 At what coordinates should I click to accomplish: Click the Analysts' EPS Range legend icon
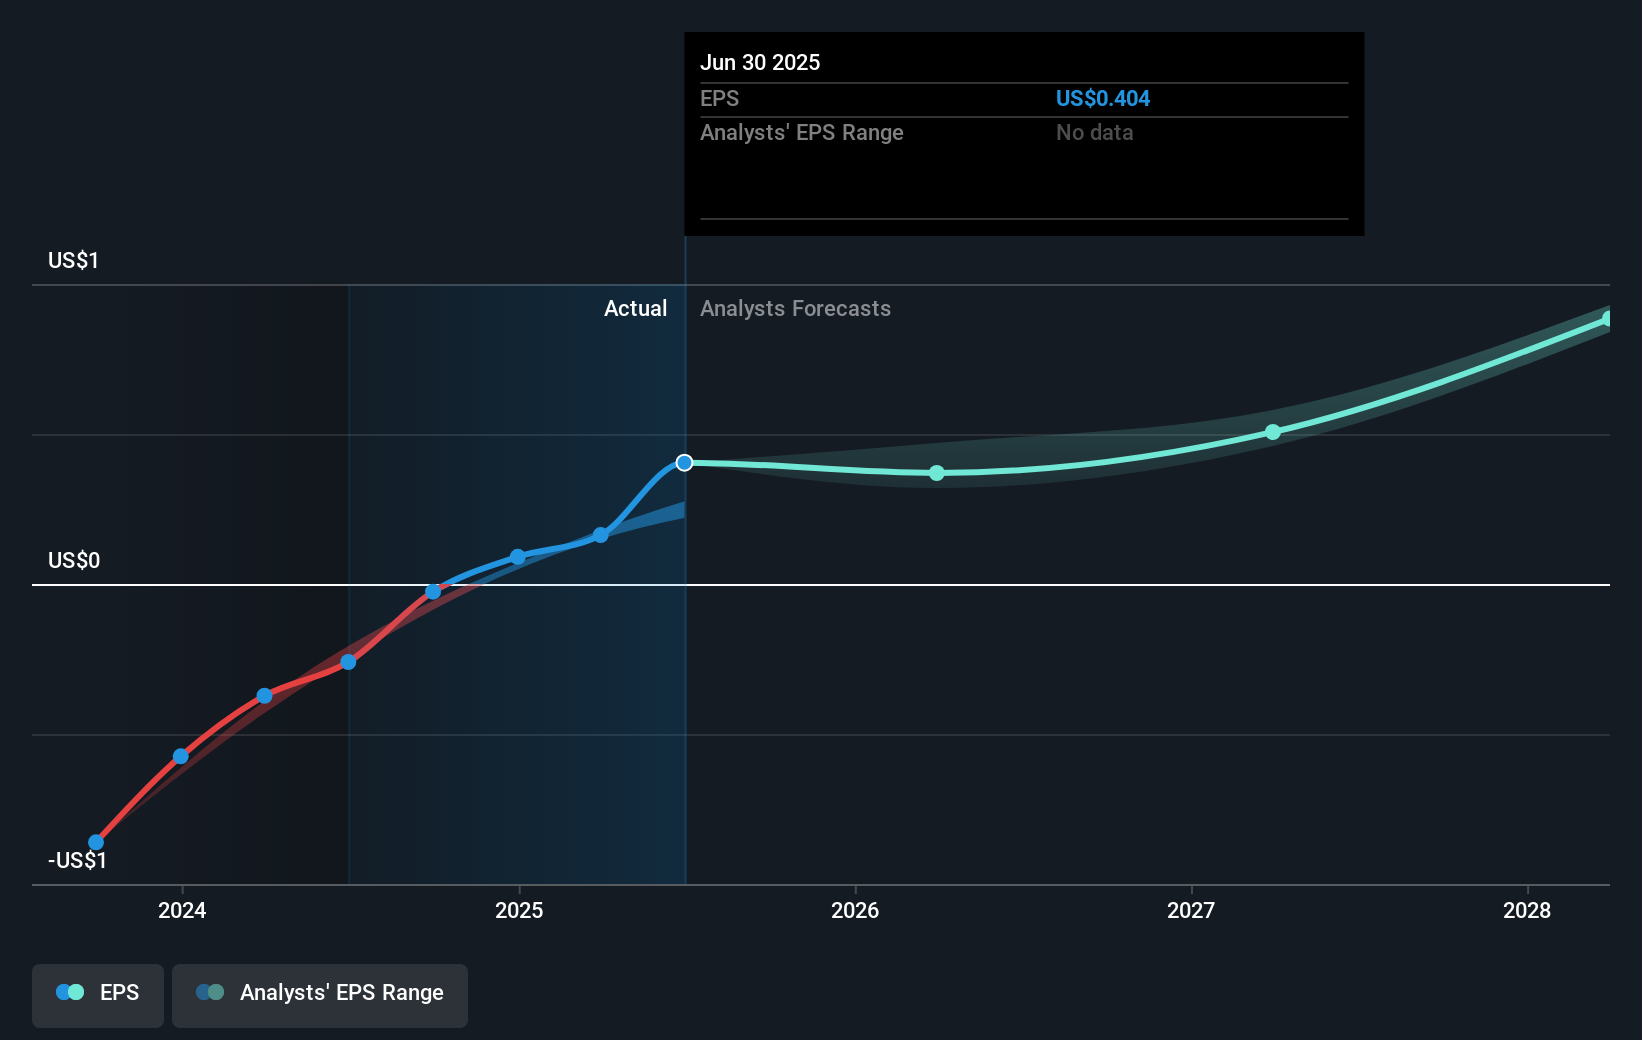[x=210, y=991]
